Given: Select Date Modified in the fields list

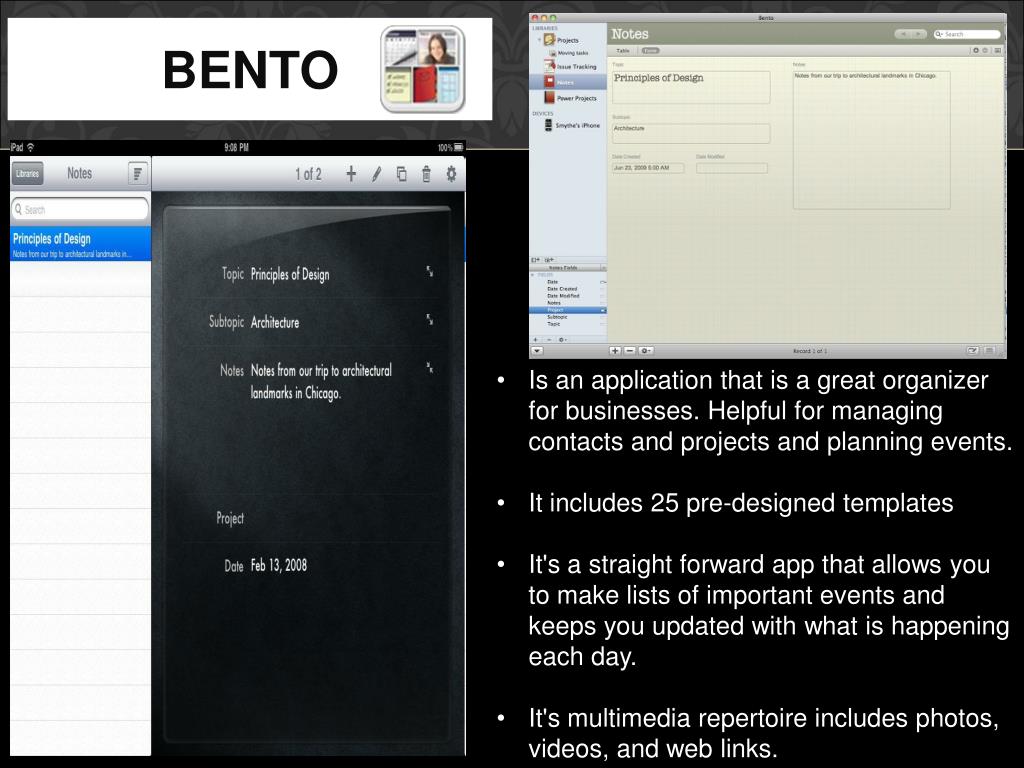Looking at the screenshot, I should (563, 296).
